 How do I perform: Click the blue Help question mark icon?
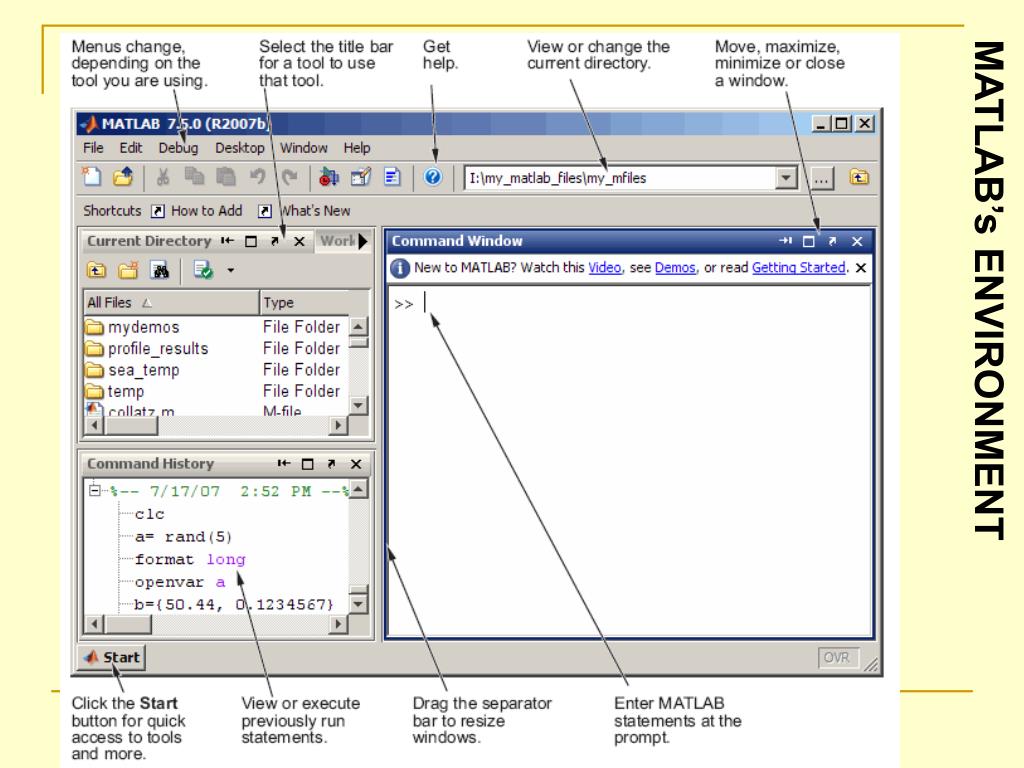coord(432,177)
